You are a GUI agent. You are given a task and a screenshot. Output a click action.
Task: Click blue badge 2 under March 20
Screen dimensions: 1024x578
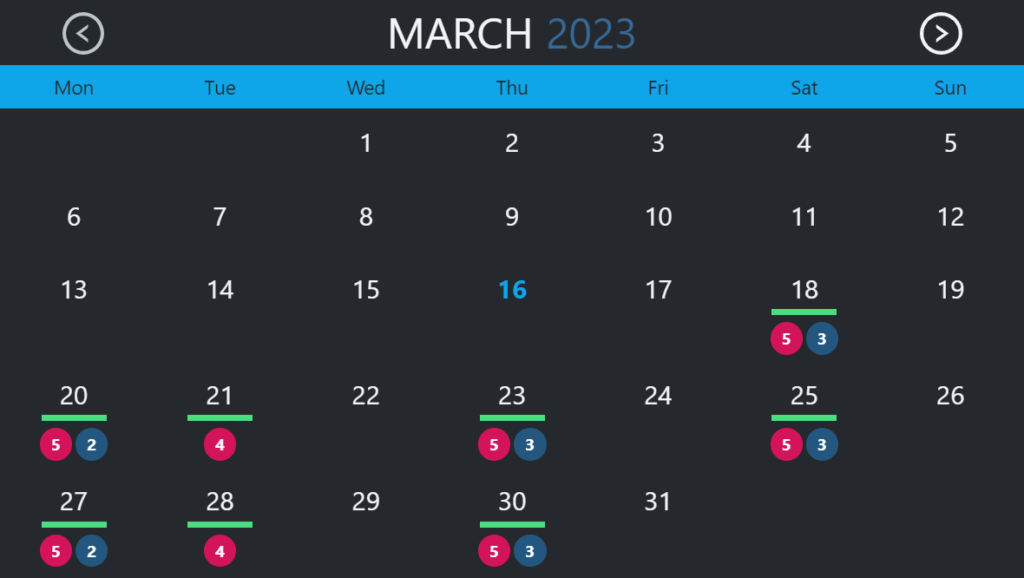tap(91, 445)
